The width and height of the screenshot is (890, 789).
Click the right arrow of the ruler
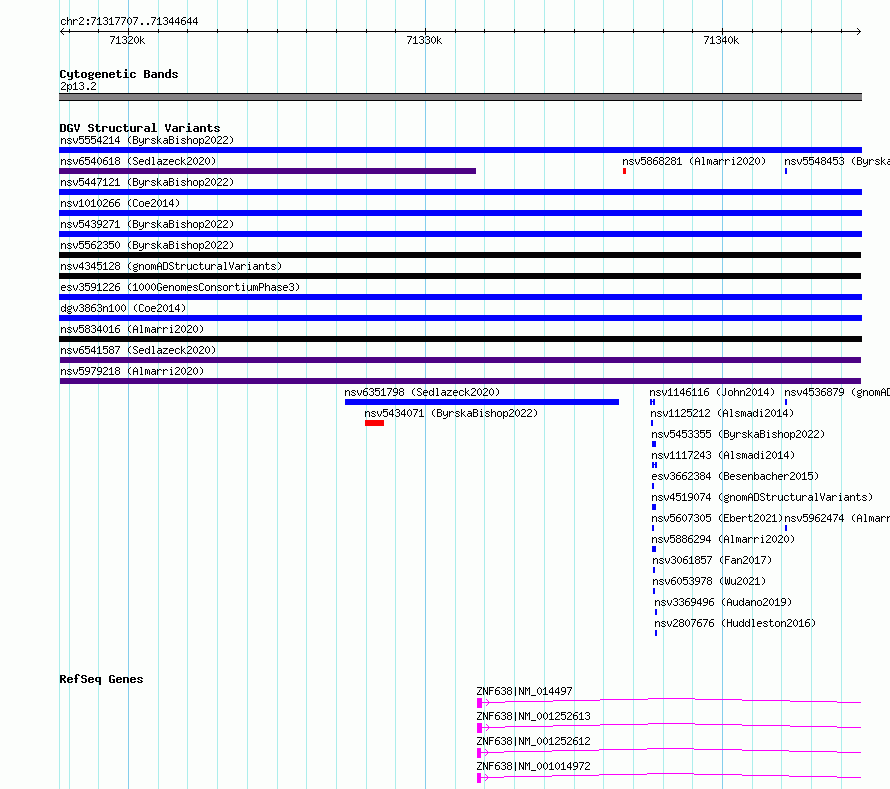(x=858, y=32)
